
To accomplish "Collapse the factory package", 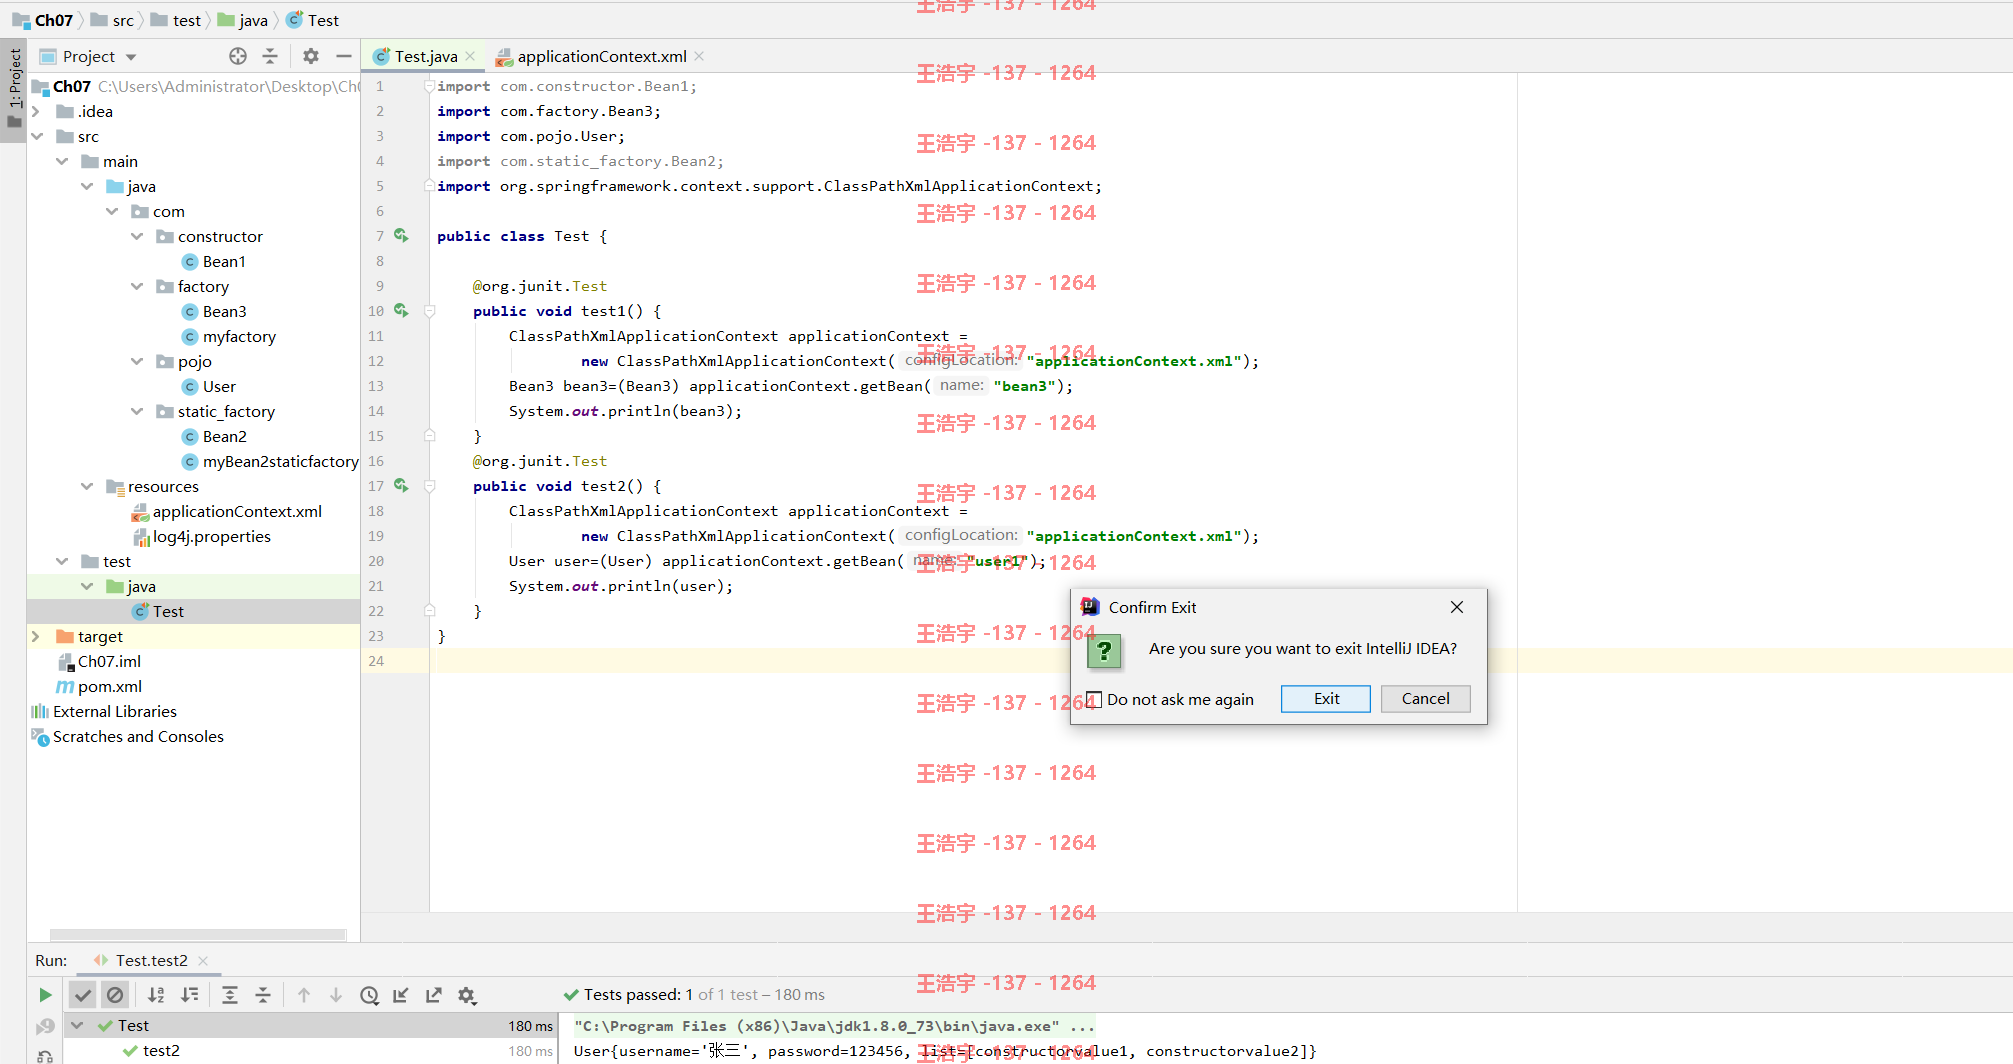I will pos(137,286).
